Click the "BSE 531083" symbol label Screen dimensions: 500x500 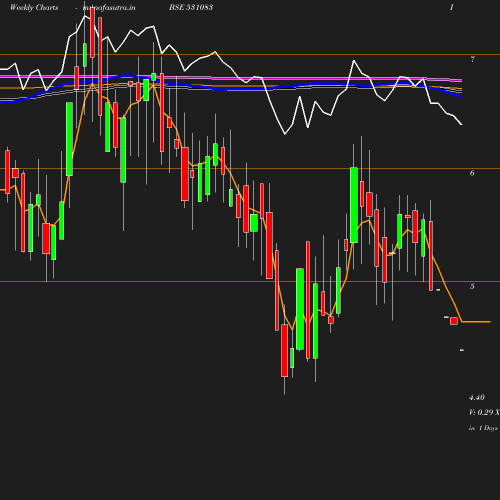point(191,7)
